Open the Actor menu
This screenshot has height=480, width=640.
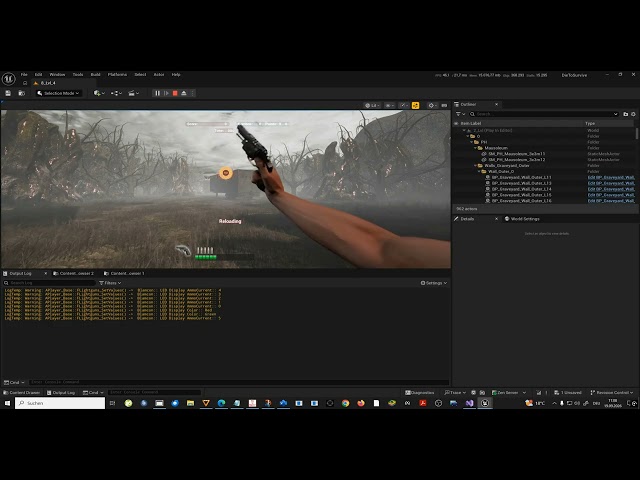[159, 75]
